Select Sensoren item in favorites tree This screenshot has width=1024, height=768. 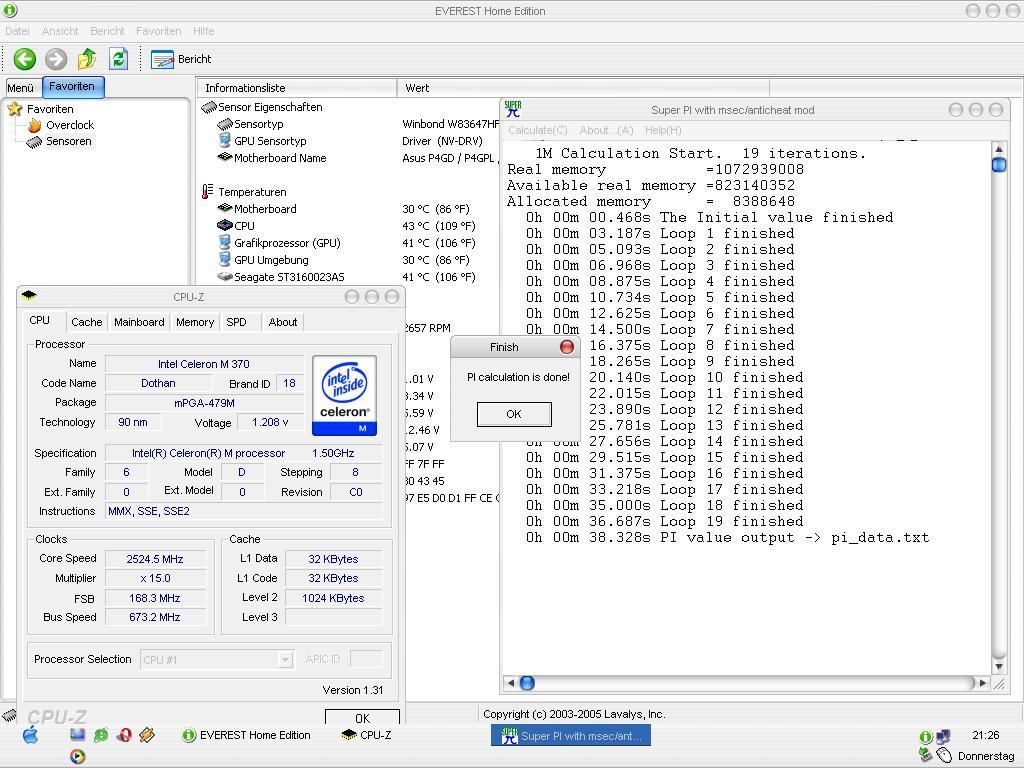pyautogui.click(x=60, y=141)
